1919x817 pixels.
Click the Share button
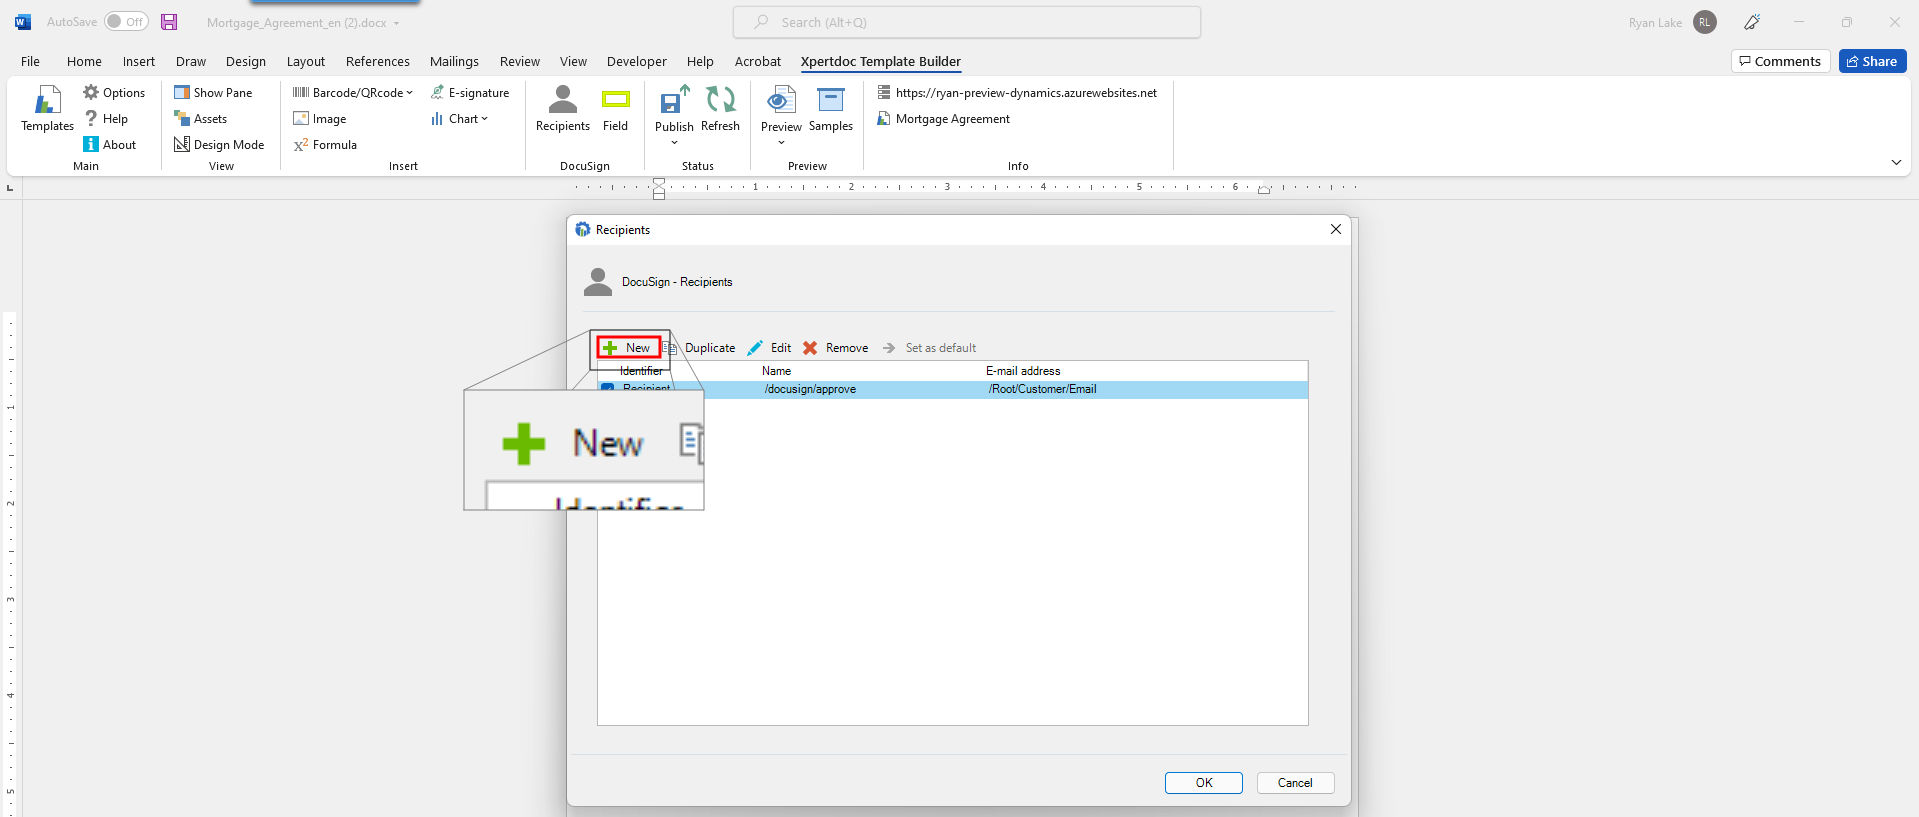(1872, 61)
